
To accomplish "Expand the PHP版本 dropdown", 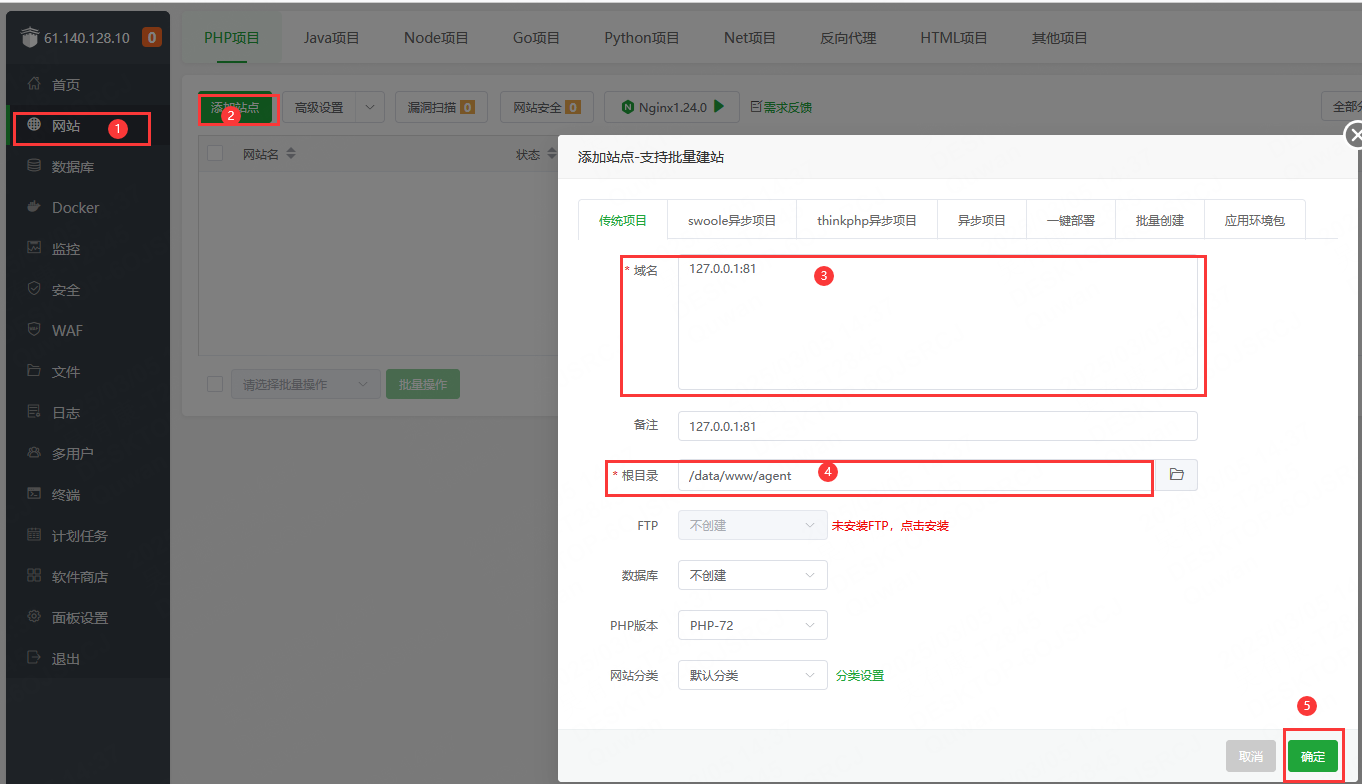I will [752, 625].
